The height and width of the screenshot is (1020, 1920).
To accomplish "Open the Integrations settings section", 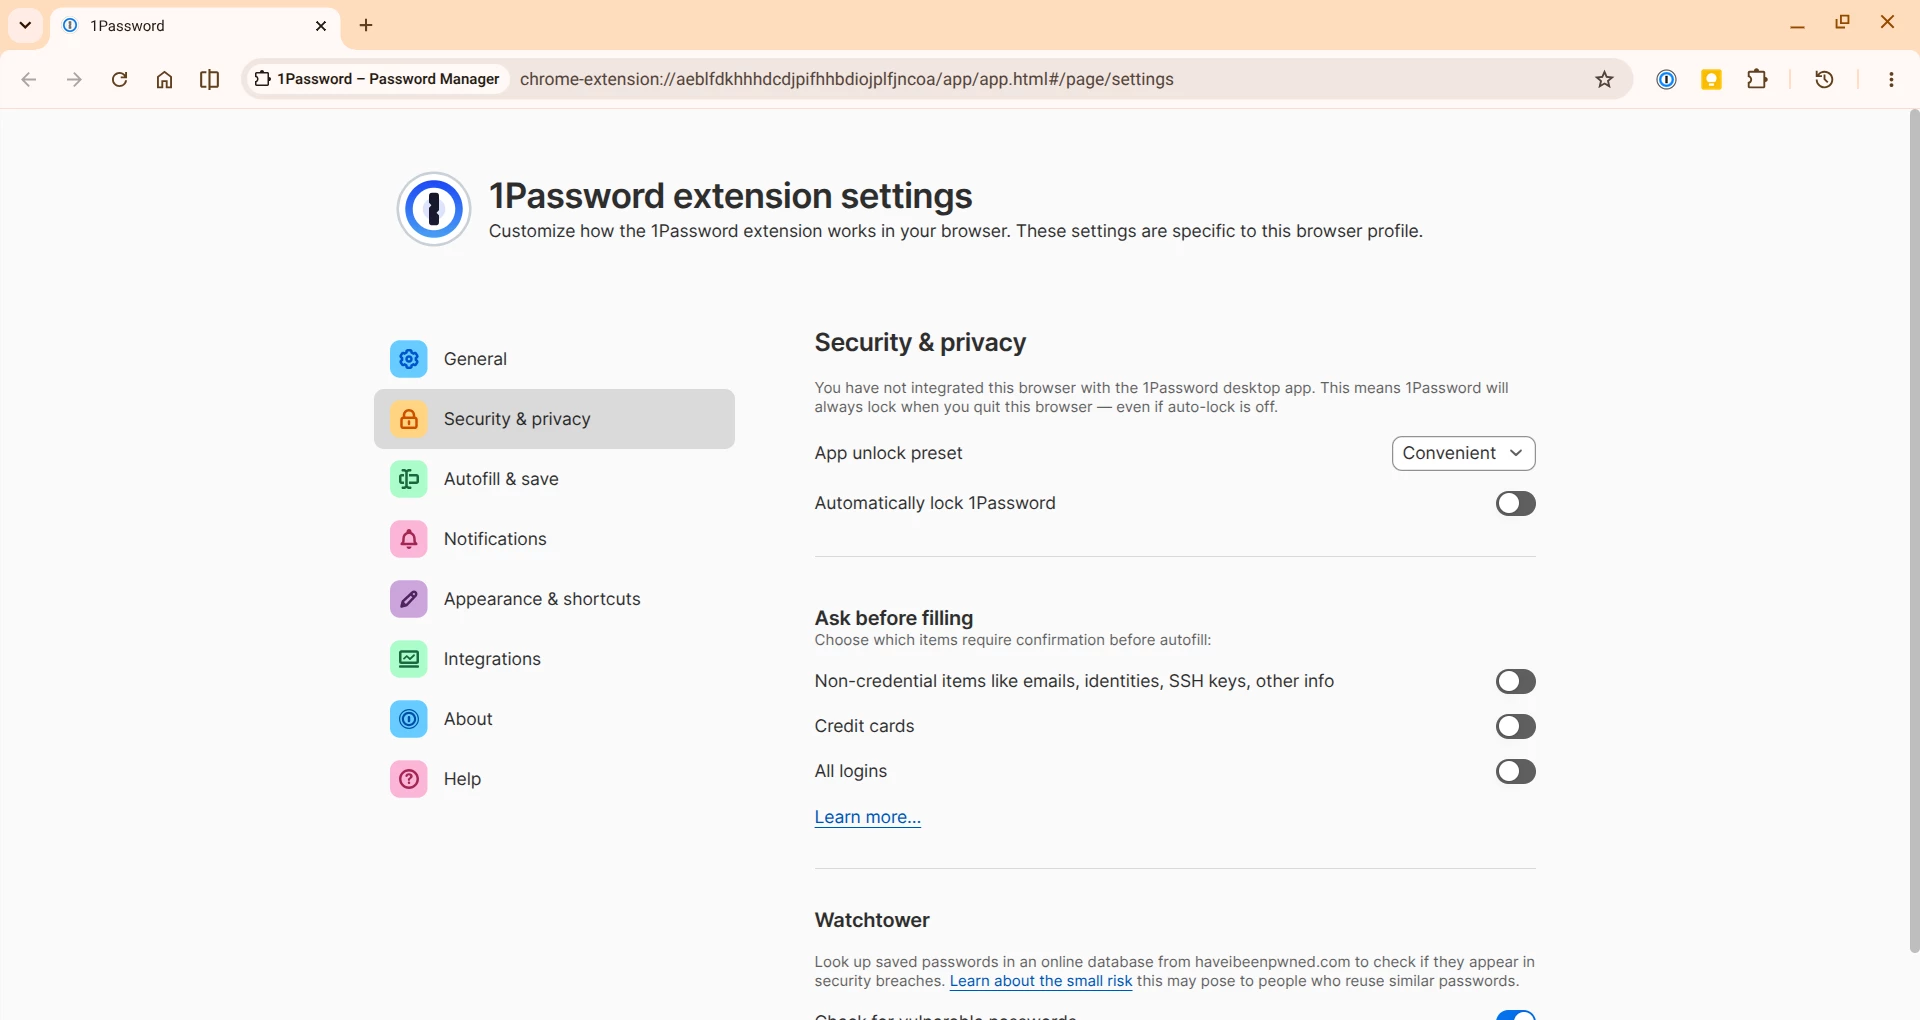I will coord(554,659).
